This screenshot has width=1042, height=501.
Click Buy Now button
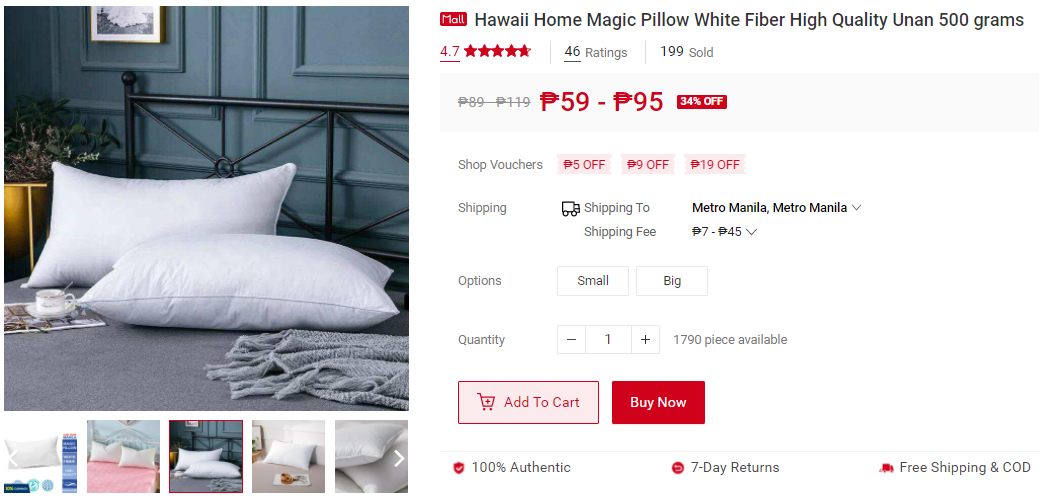pyautogui.click(x=658, y=402)
